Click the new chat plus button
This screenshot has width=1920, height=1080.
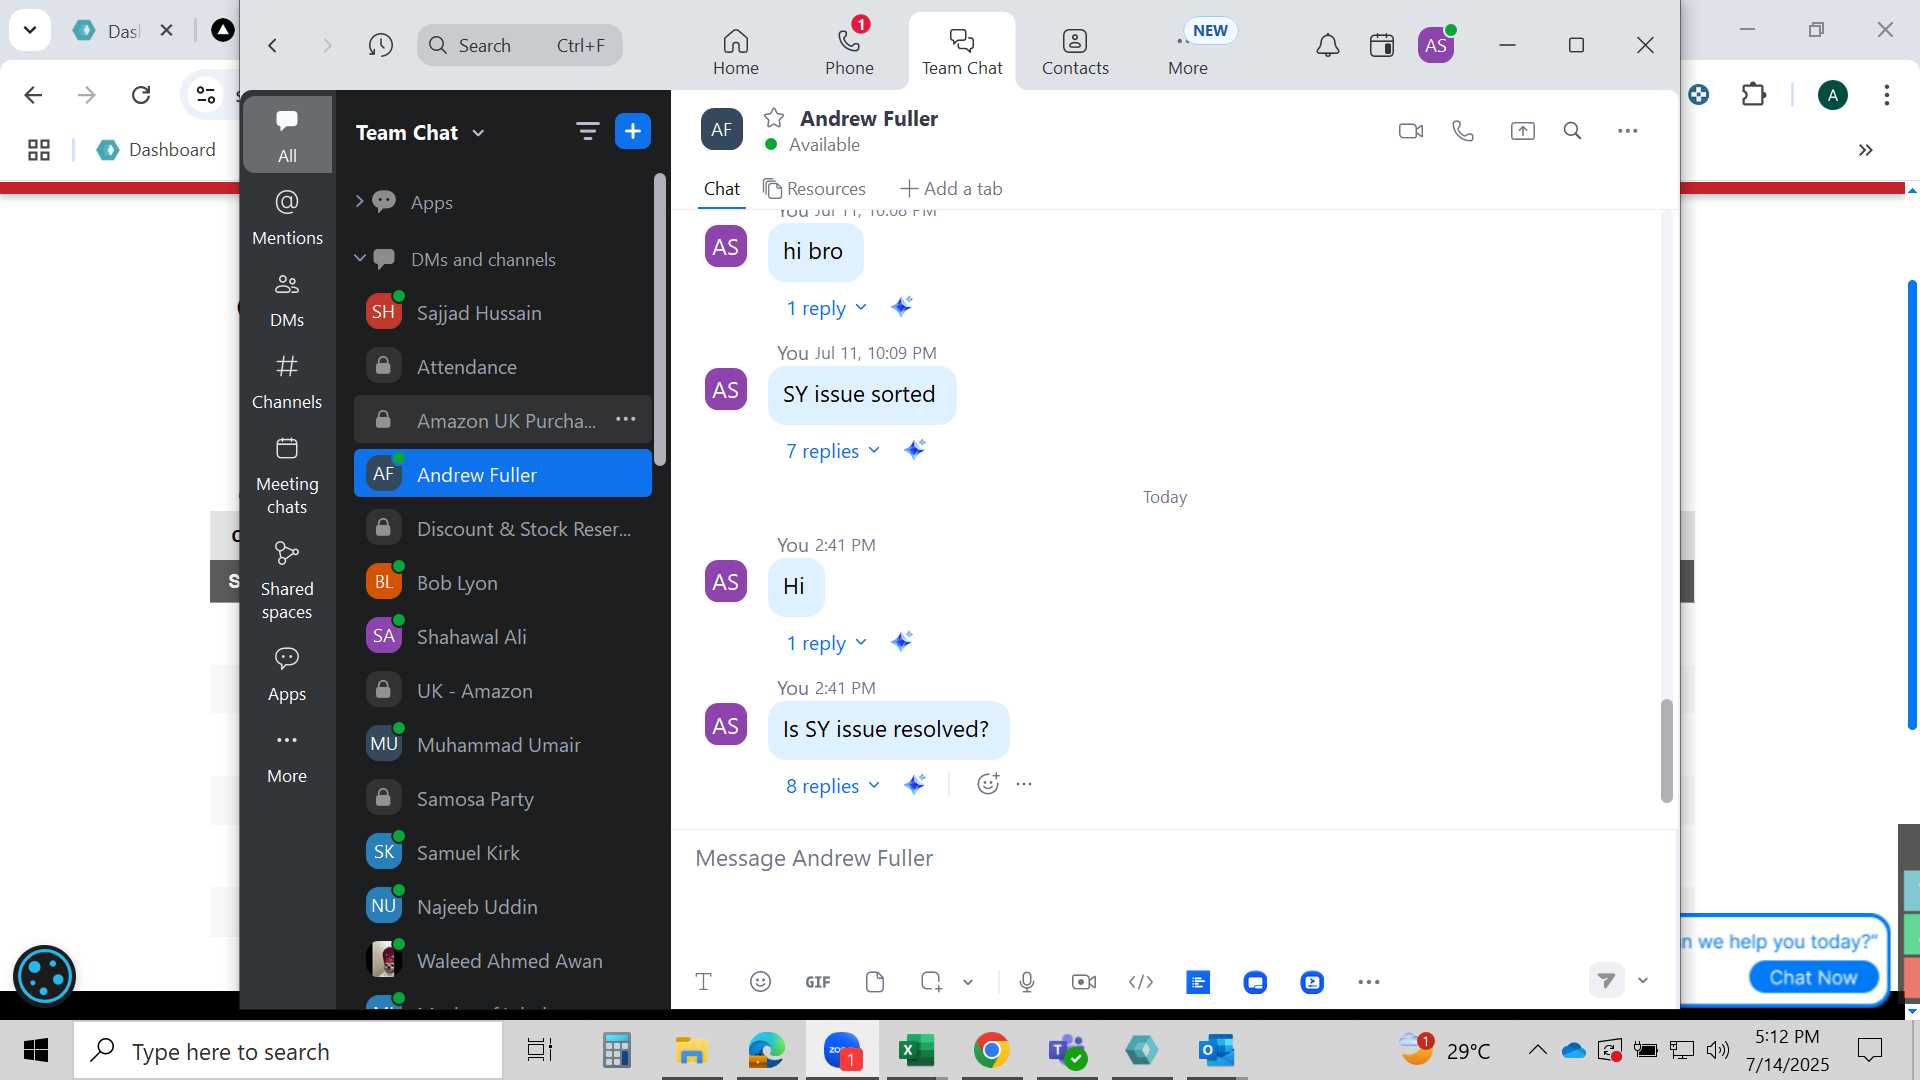[x=633, y=131]
